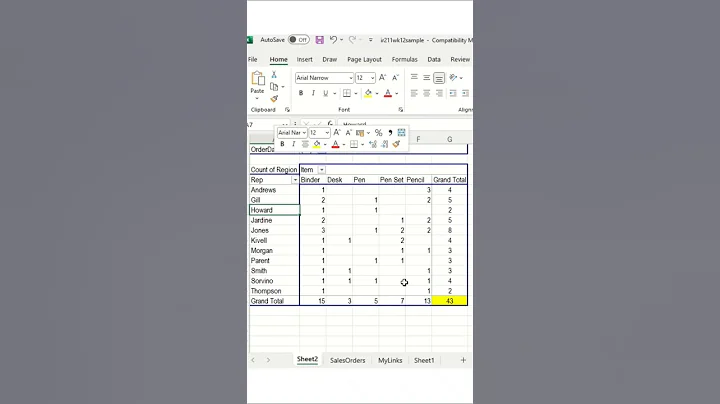Expand the Paste options arrow below Paste
720x404 pixels.
pyautogui.click(x=257, y=98)
